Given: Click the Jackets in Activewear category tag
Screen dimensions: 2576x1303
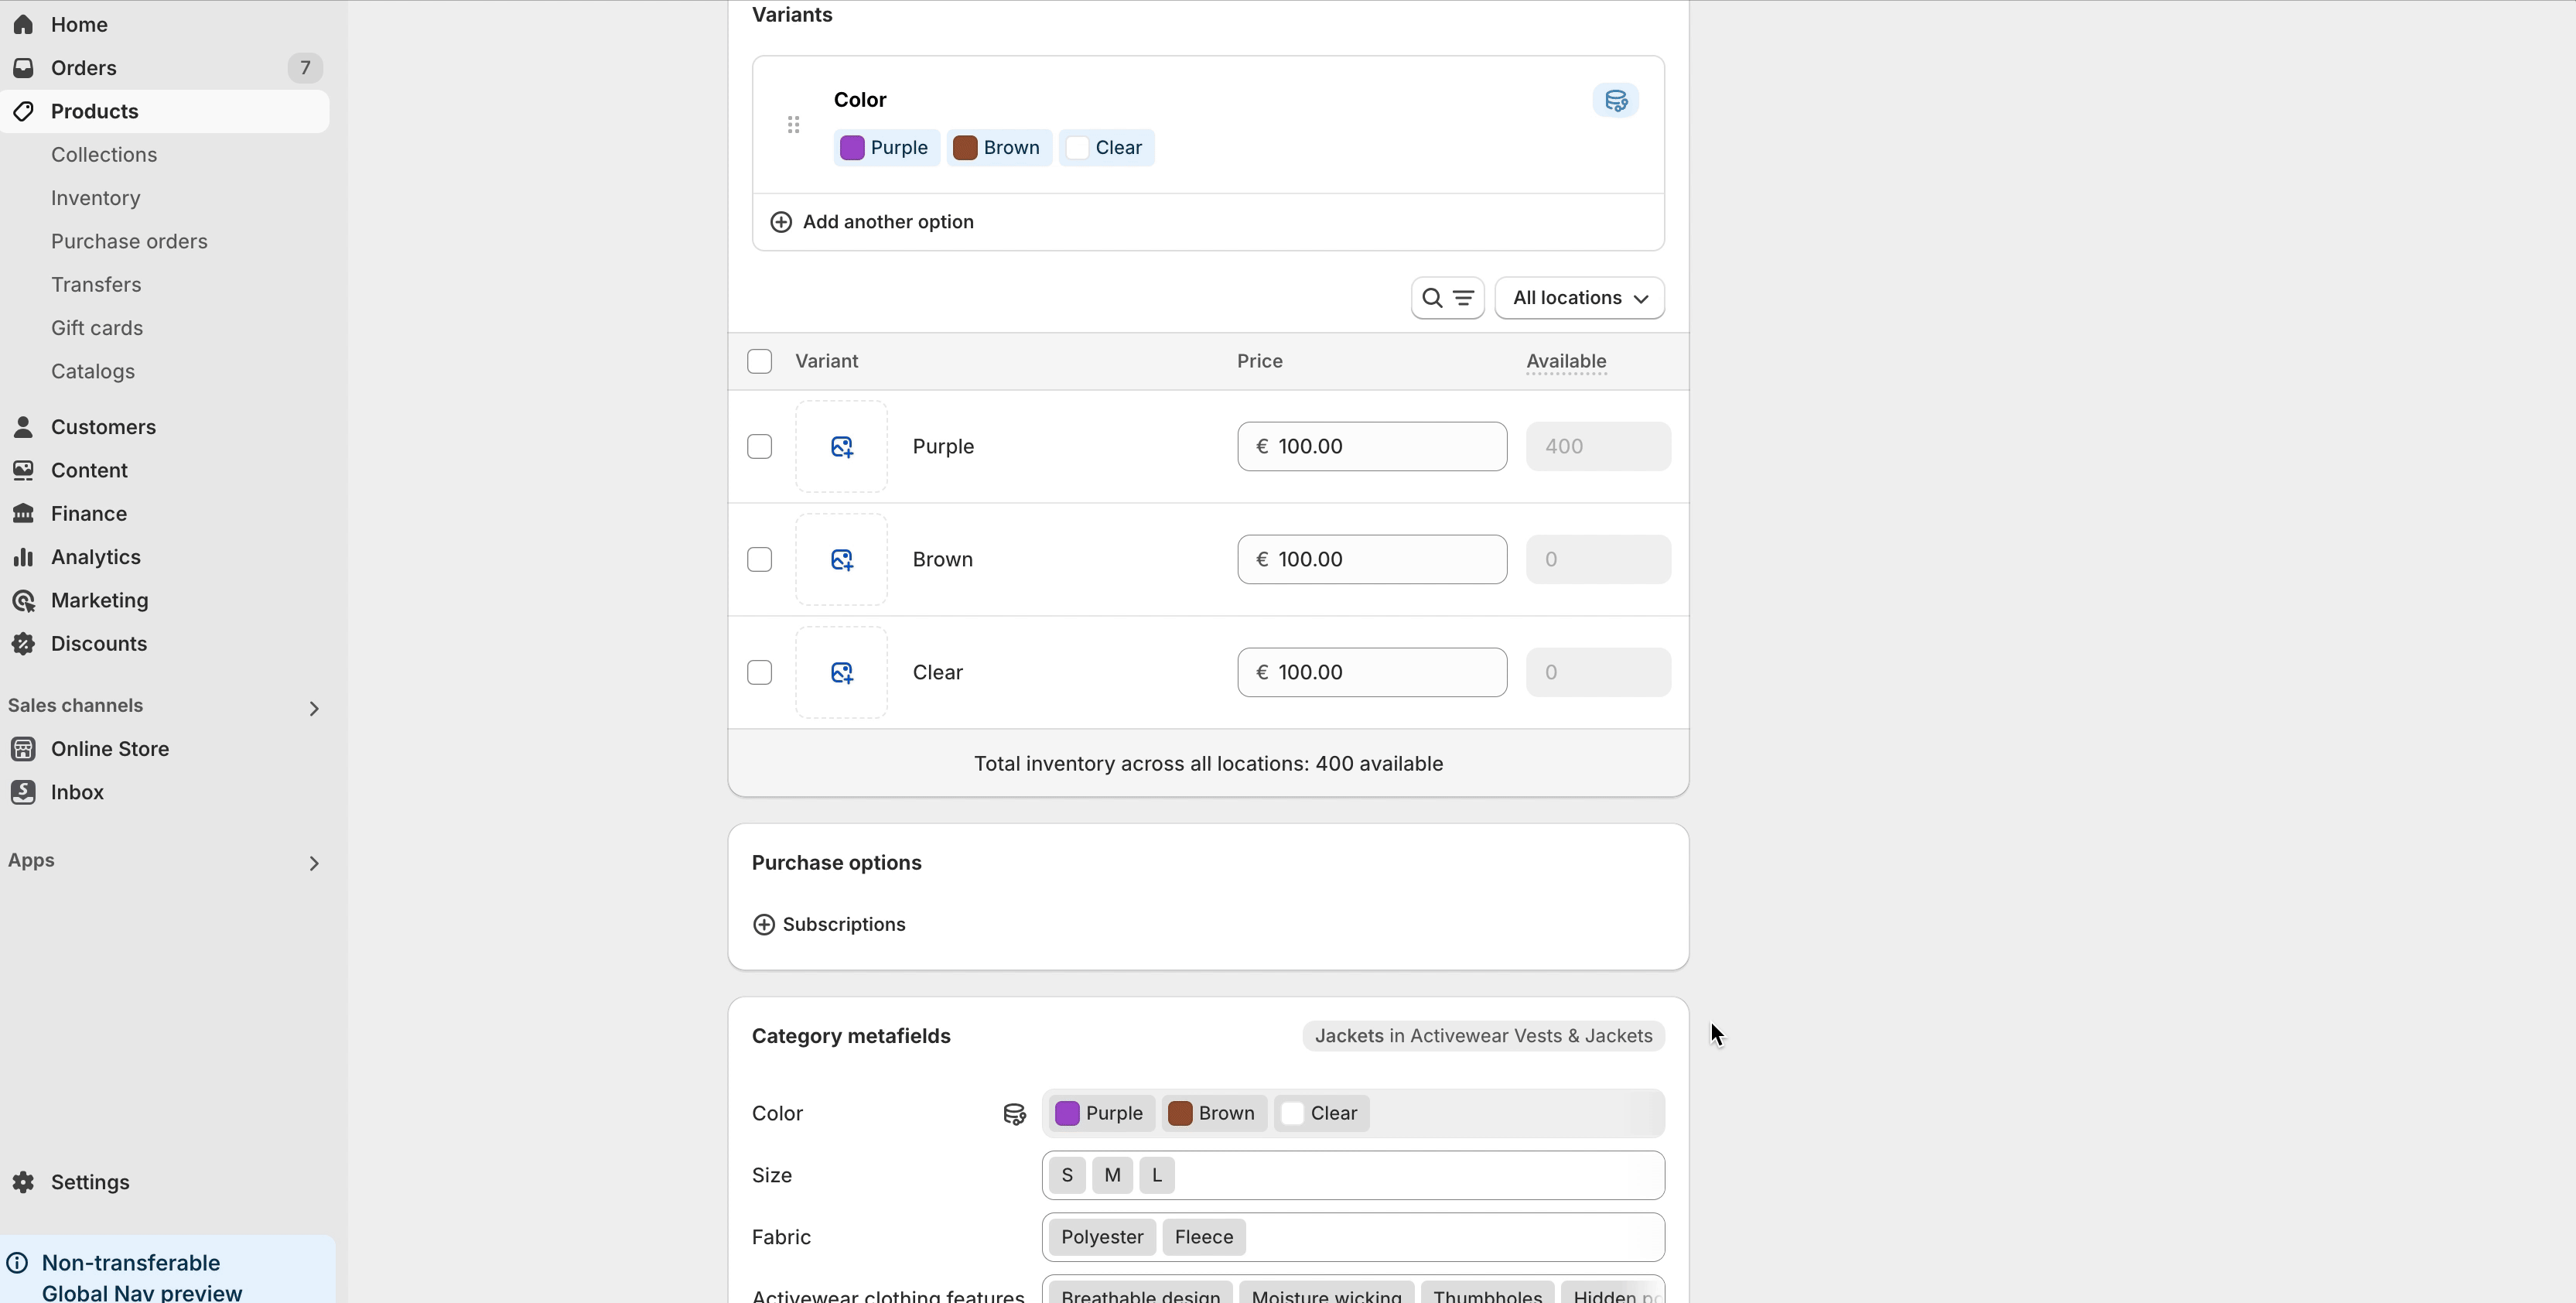Looking at the screenshot, I should coord(1482,1036).
